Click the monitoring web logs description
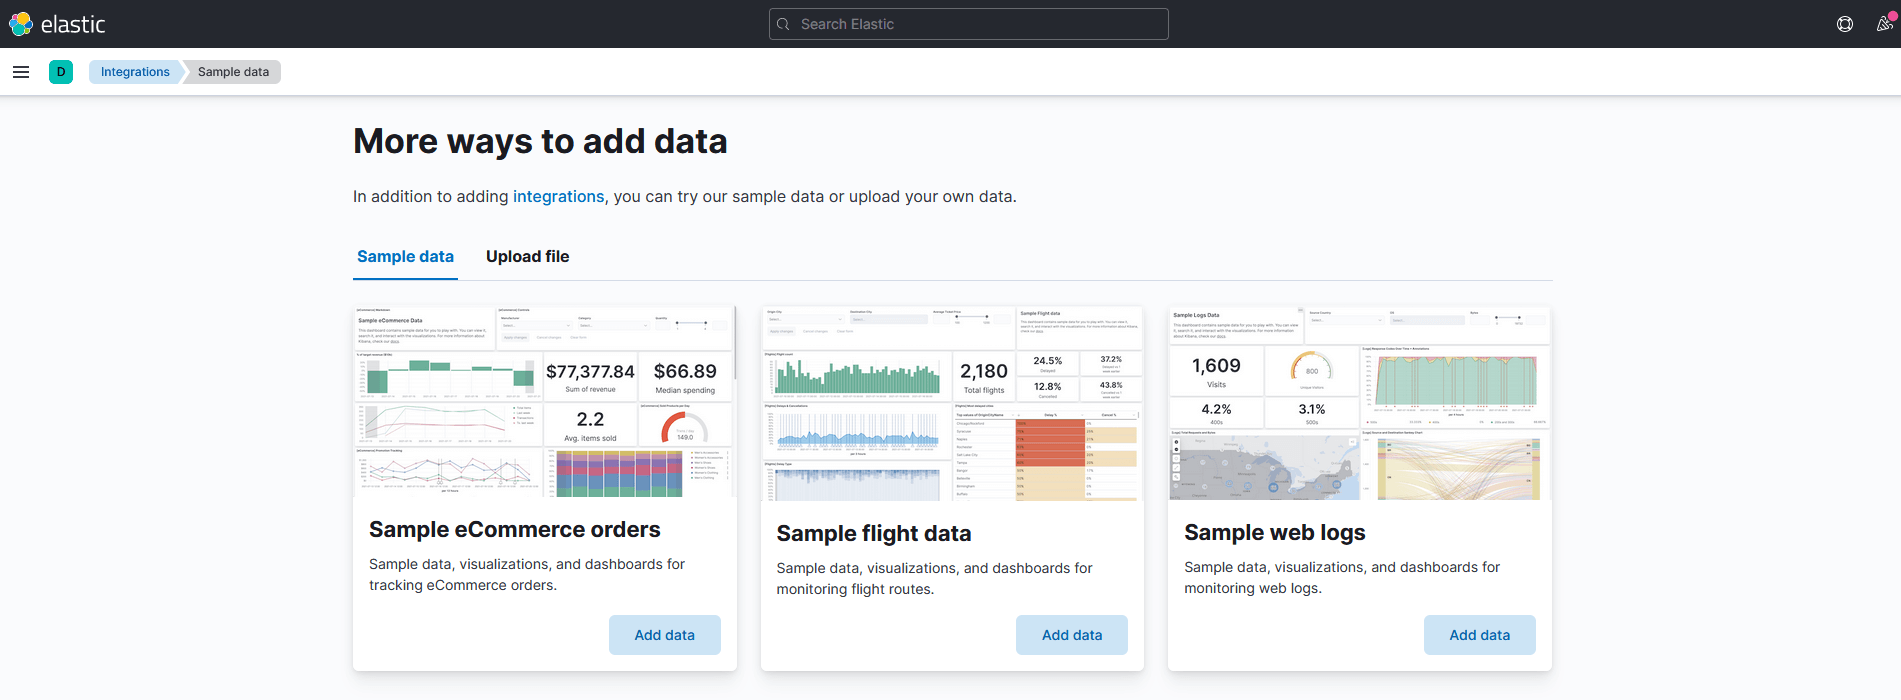The width and height of the screenshot is (1901, 700). click(x=1342, y=578)
